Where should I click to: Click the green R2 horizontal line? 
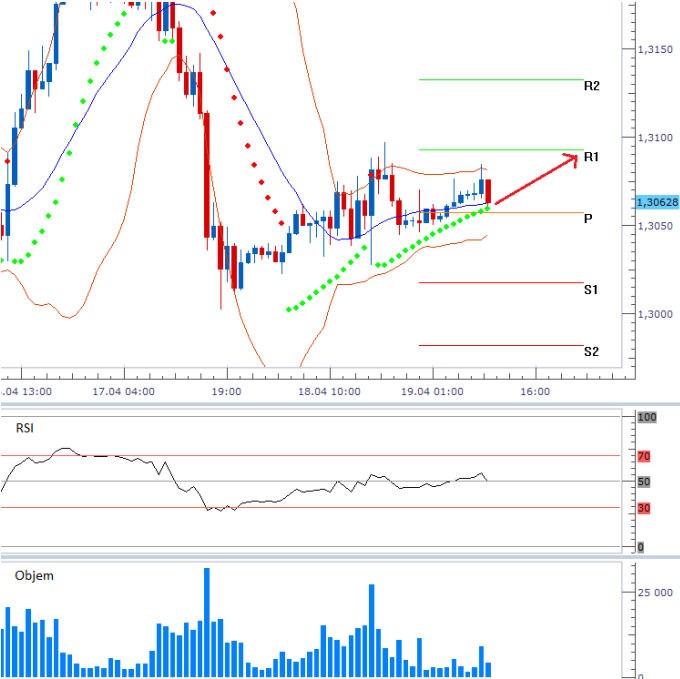501,79
